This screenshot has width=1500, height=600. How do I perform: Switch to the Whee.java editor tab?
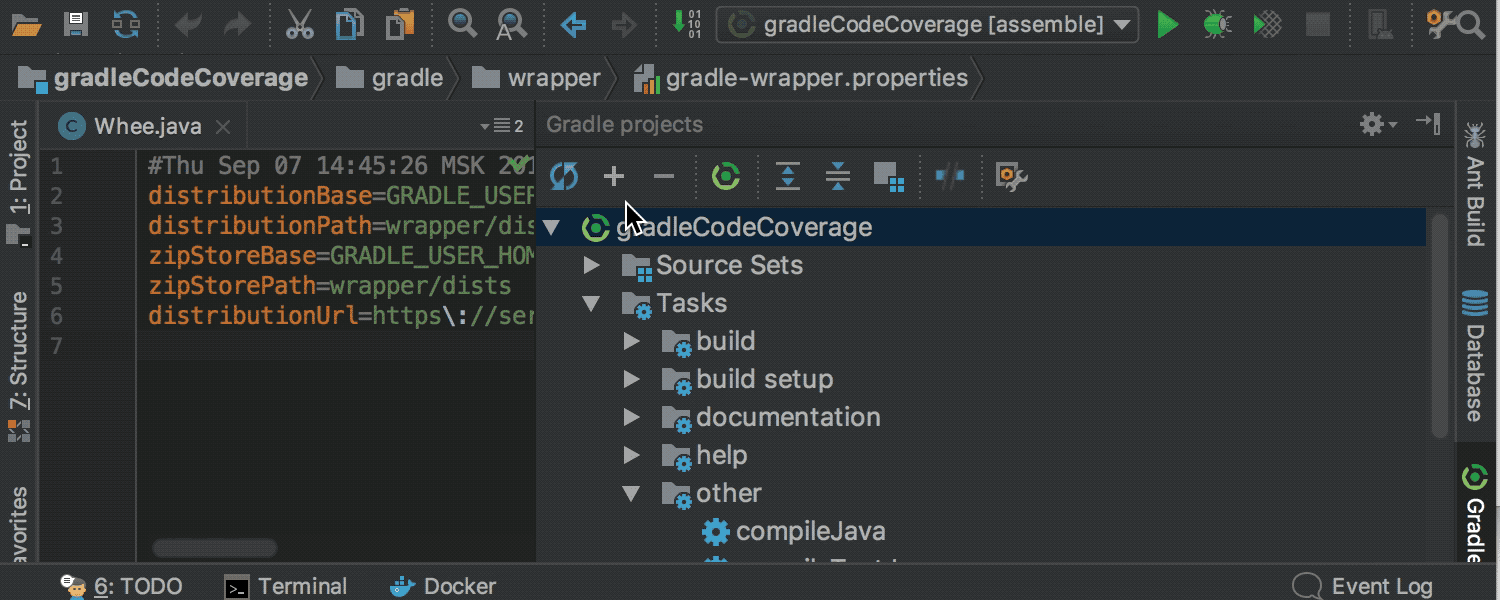tap(146, 126)
